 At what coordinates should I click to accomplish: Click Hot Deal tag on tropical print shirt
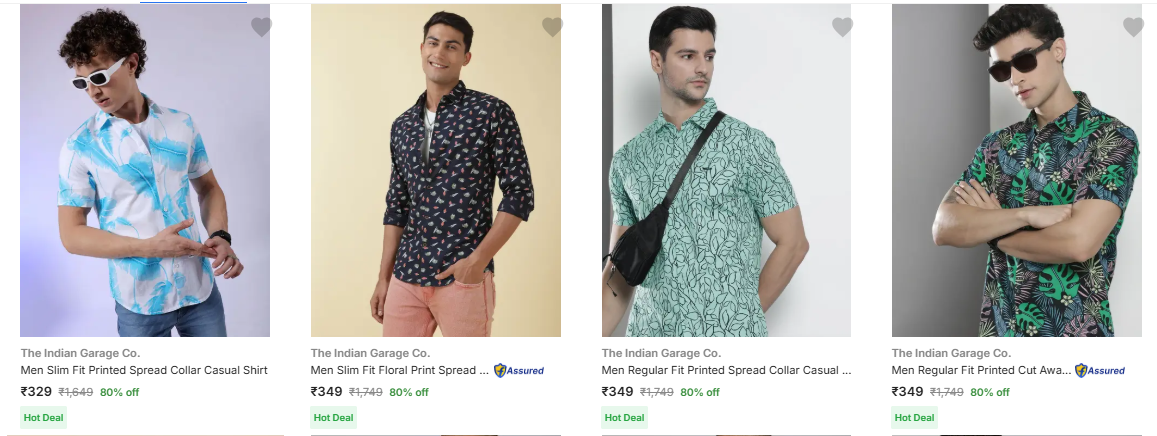tap(914, 417)
